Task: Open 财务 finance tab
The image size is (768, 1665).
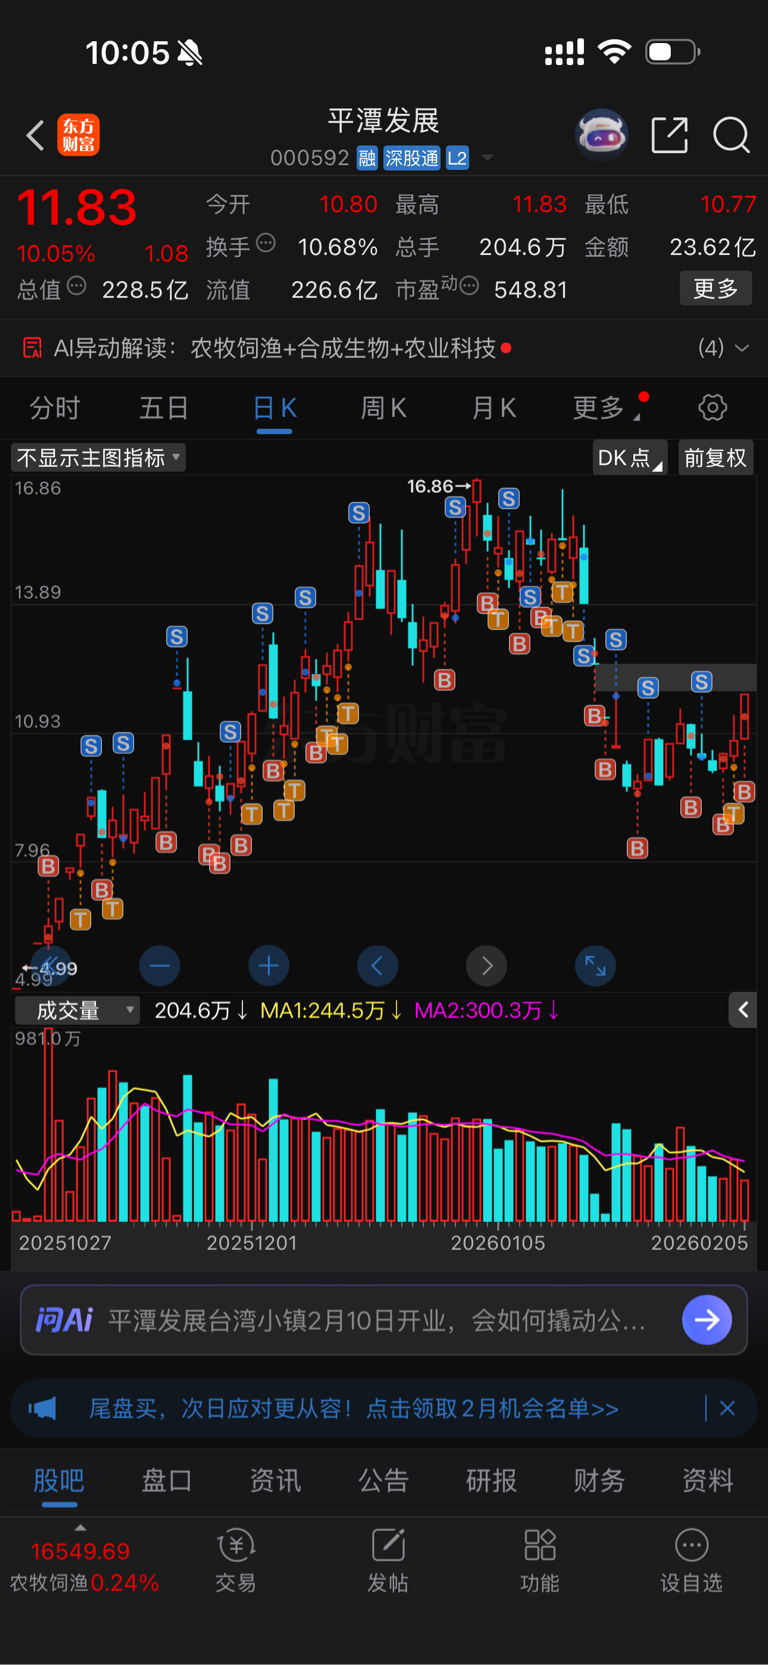Action: click(599, 1481)
